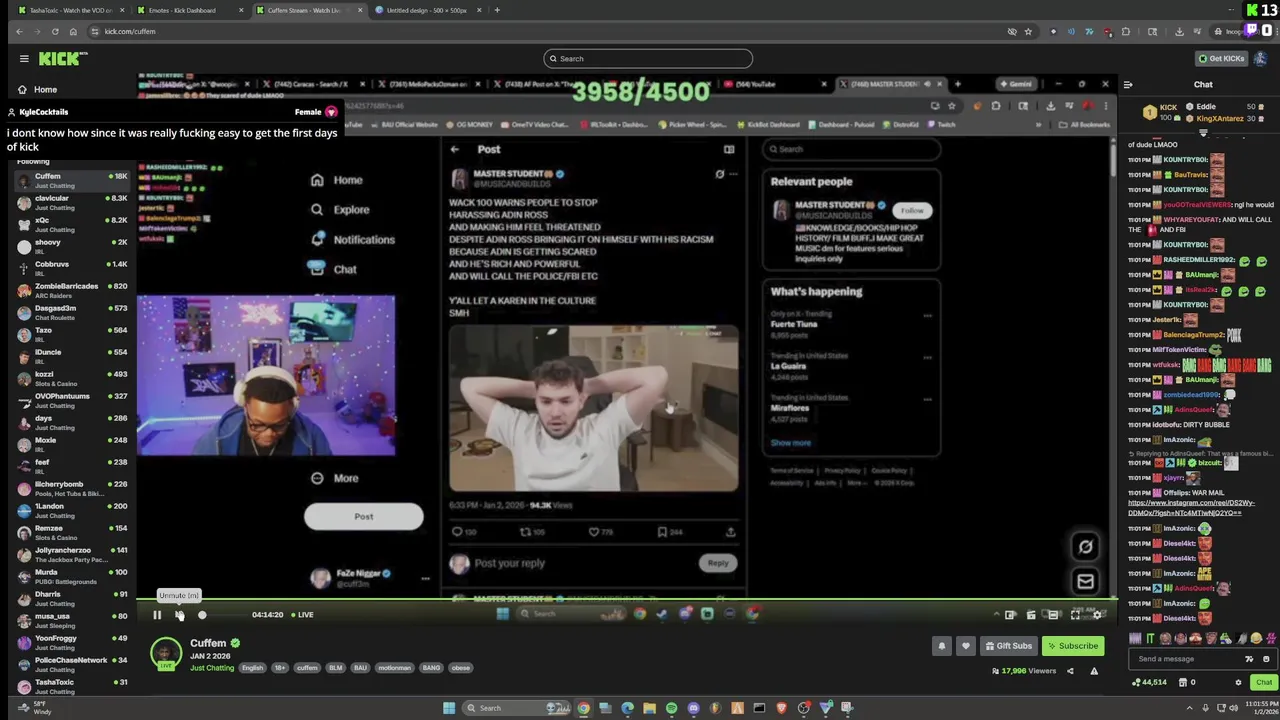Screen dimensions: 1280x720
Task: Select the English tag
Action: (x=253, y=668)
